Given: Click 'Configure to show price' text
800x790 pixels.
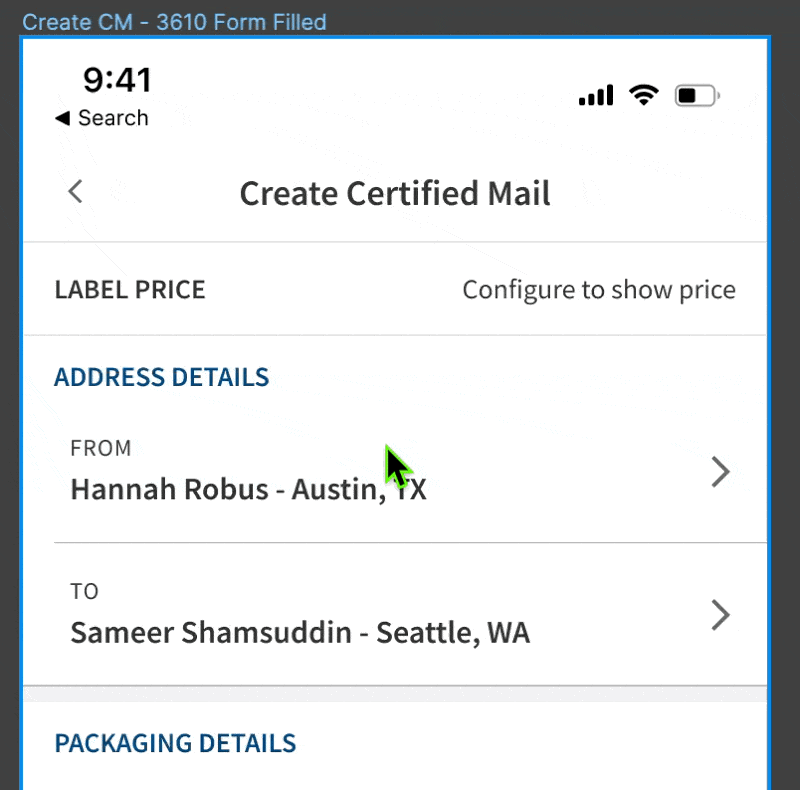Looking at the screenshot, I should (598, 290).
